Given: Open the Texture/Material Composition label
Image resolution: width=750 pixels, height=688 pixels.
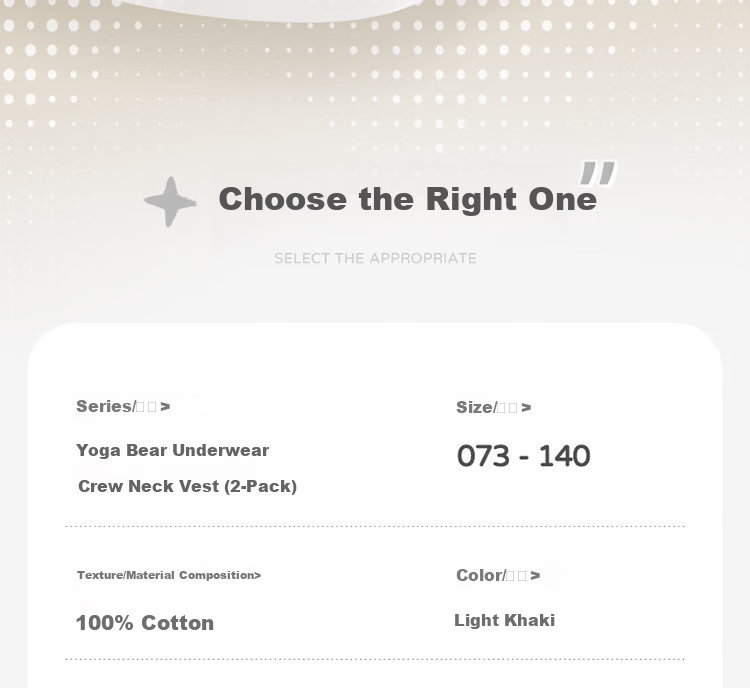Looking at the screenshot, I should pos(169,575).
